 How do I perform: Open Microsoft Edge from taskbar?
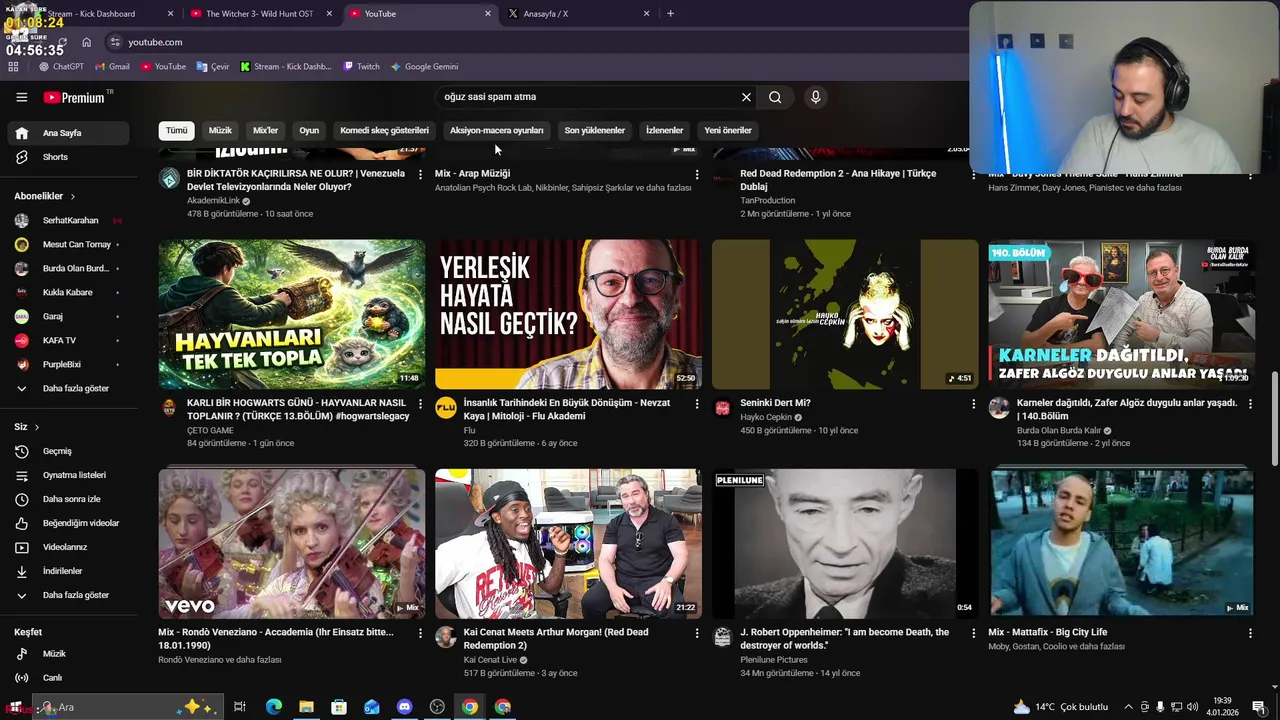pos(273,707)
